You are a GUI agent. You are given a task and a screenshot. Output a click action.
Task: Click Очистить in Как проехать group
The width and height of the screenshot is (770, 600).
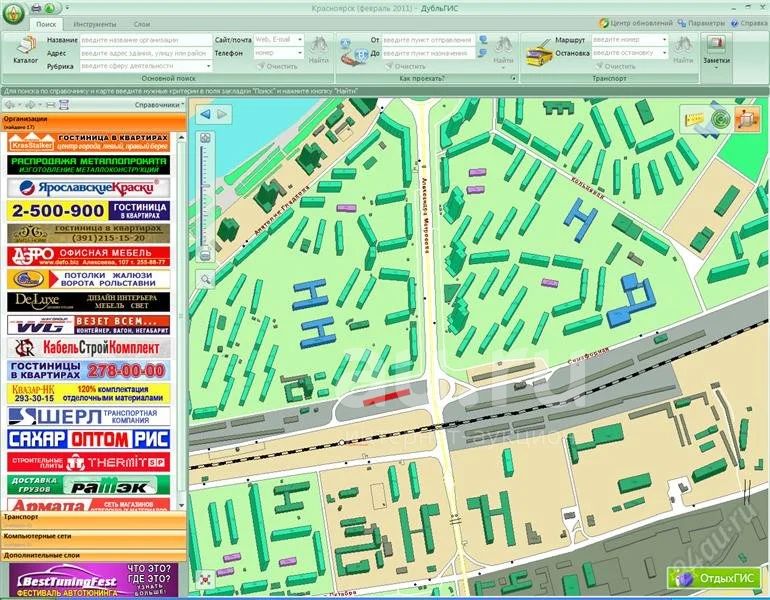[x=406, y=66]
